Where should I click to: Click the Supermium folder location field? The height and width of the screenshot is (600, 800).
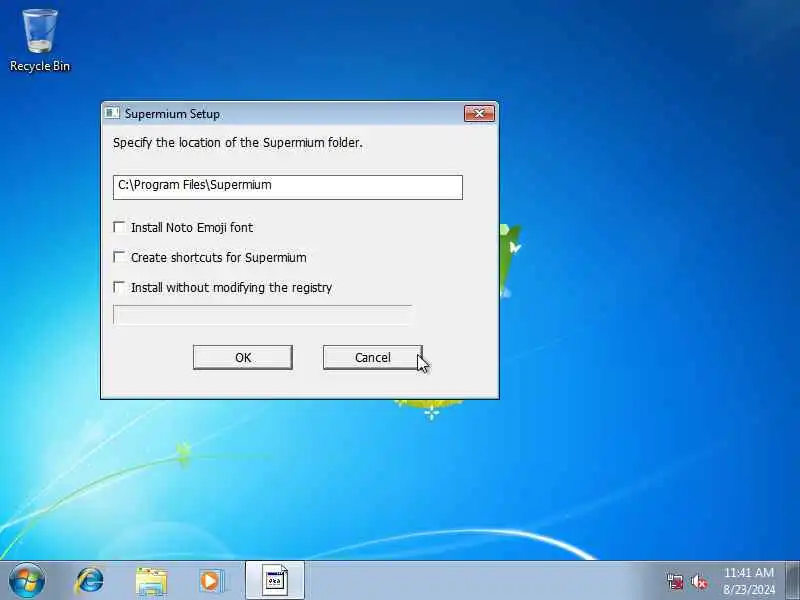tap(288, 187)
